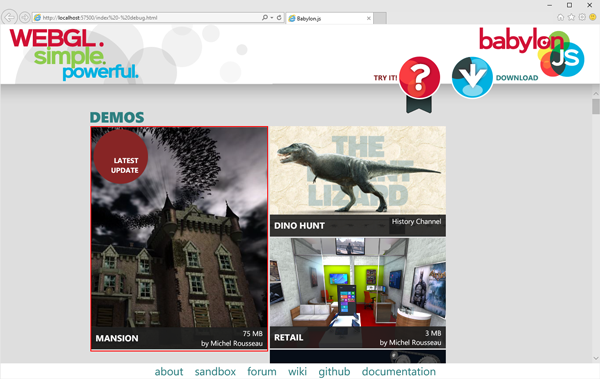Click the babylon JS logo
Image resolution: width=600 pixels, height=379 pixels.
click(531, 52)
